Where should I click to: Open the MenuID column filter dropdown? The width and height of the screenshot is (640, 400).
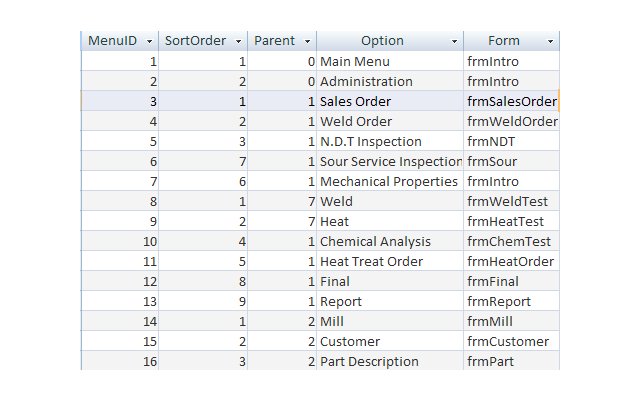coord(150,42)
